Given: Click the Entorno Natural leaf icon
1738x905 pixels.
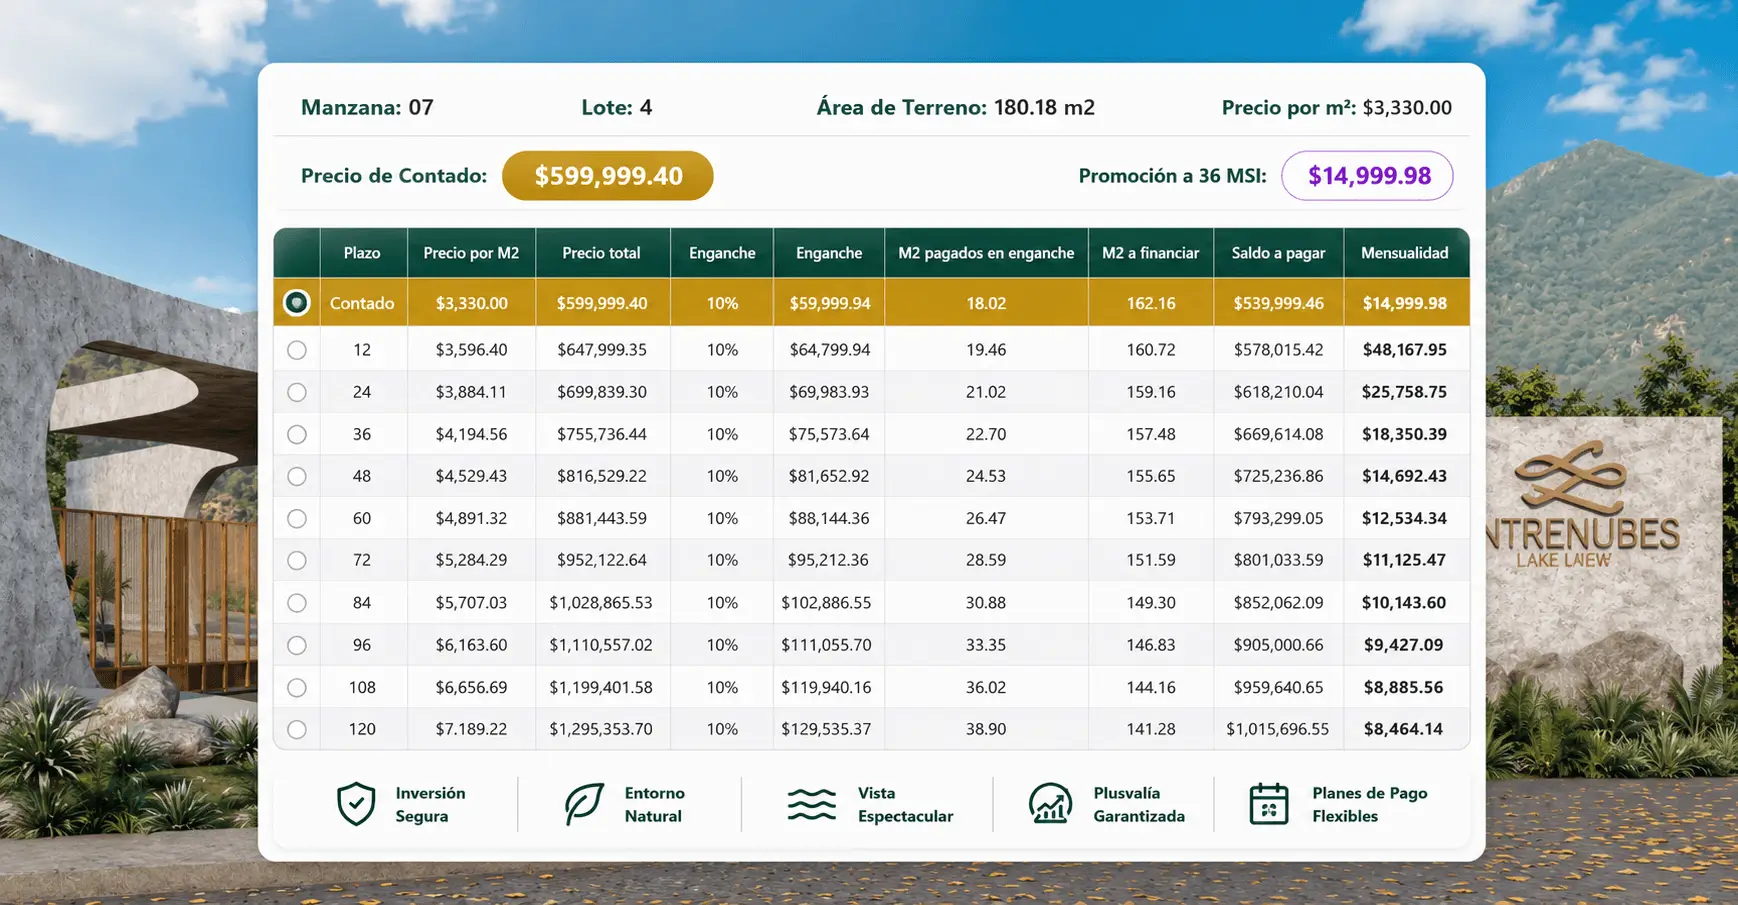Looking at the screenshot, I should coord(584,804).
